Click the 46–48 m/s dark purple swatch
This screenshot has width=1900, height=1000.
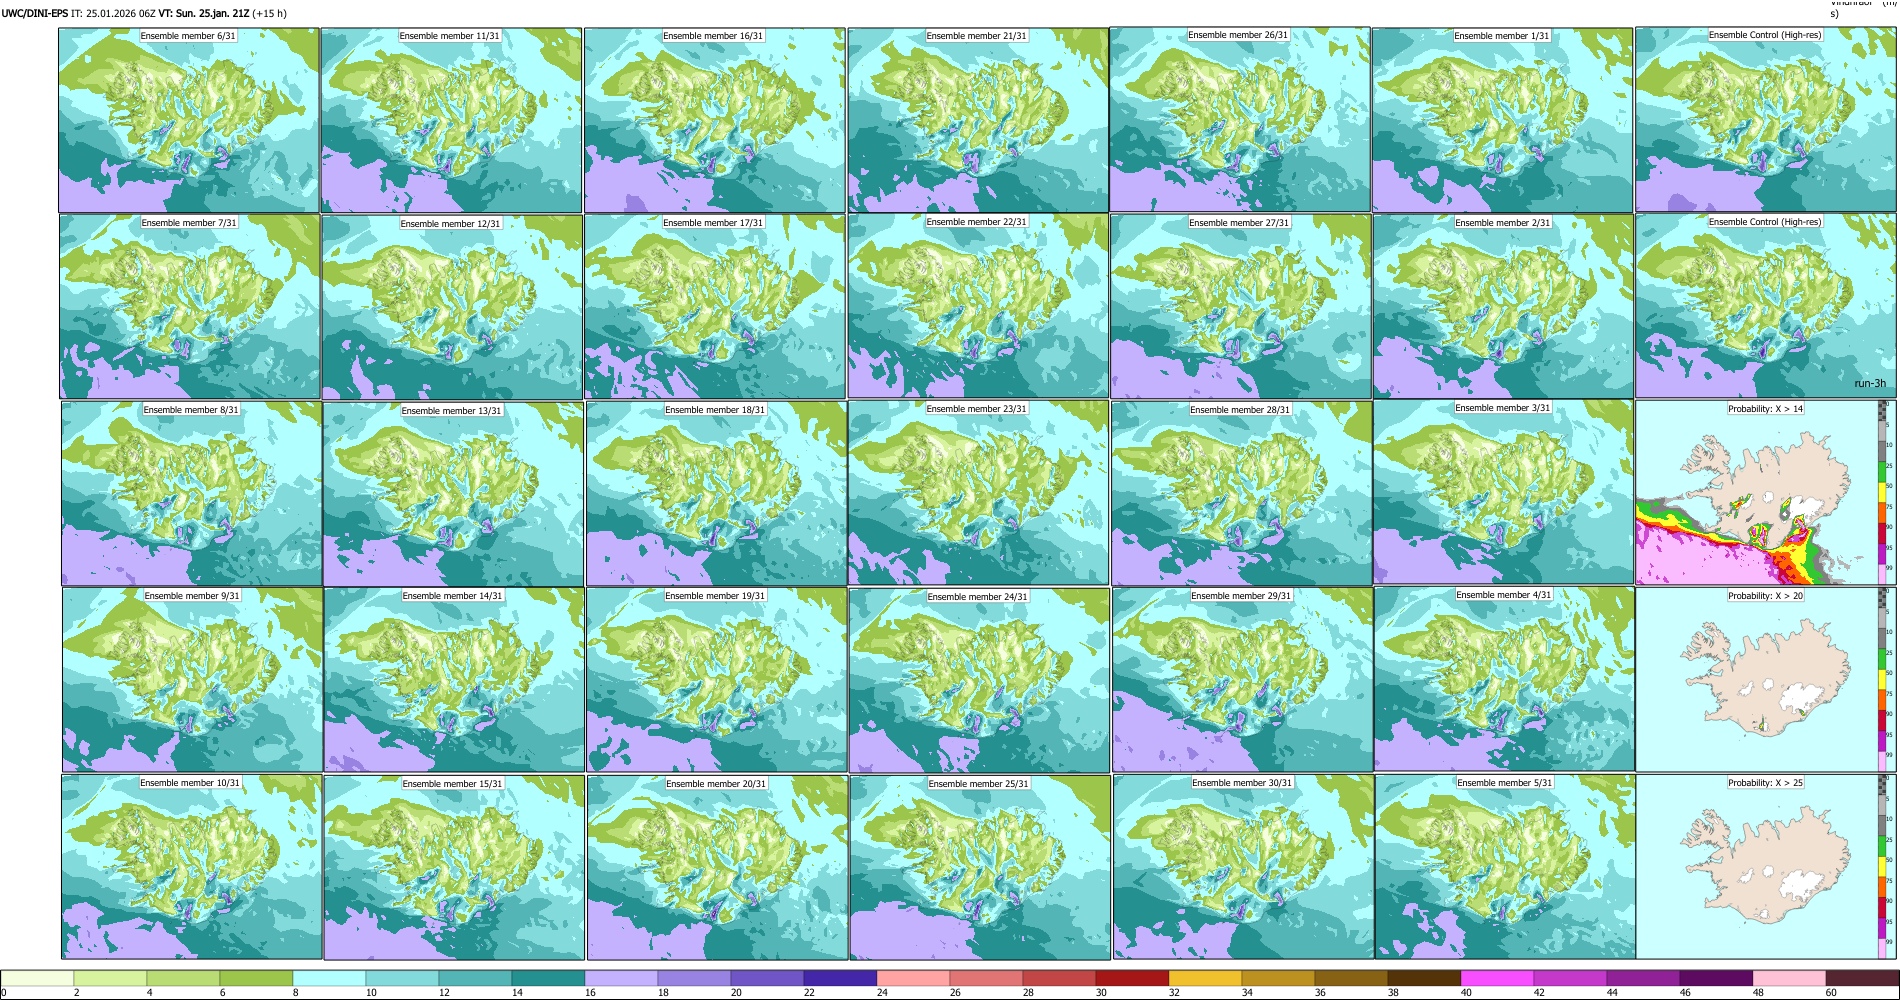[x=1716, y=979]
